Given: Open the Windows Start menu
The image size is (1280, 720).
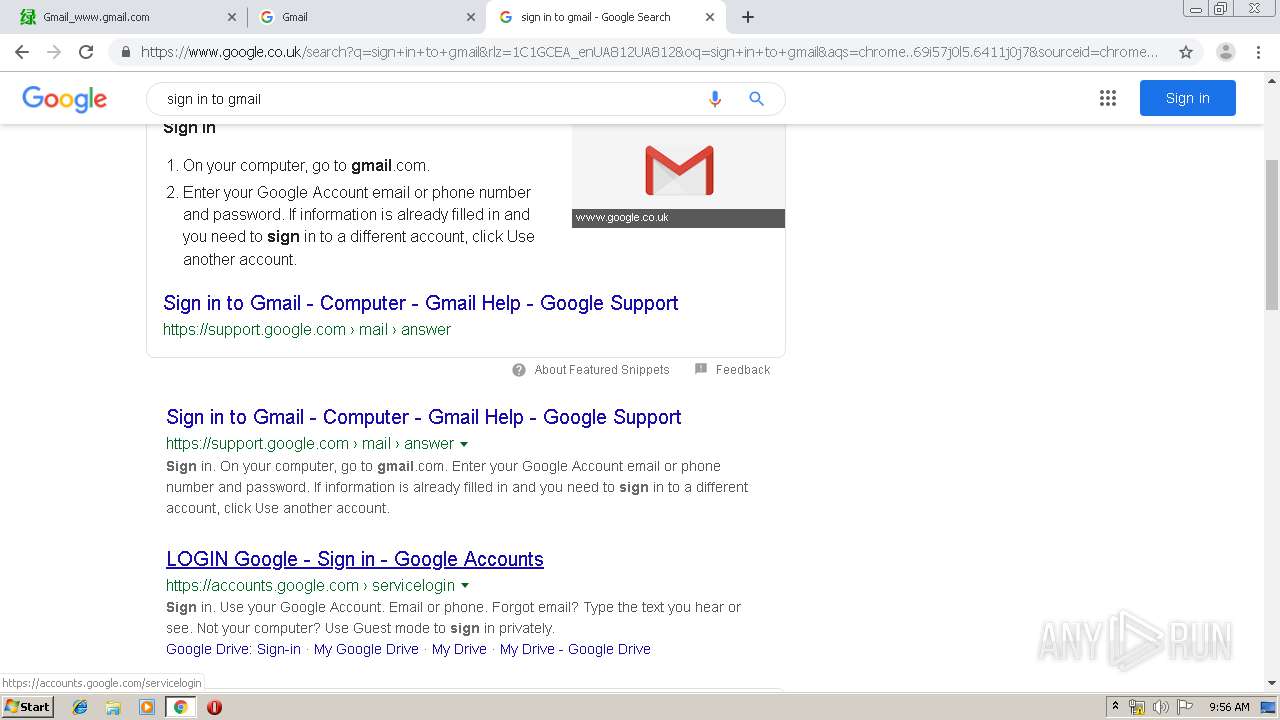Looking at the screenshot, I should click(27, 707).
